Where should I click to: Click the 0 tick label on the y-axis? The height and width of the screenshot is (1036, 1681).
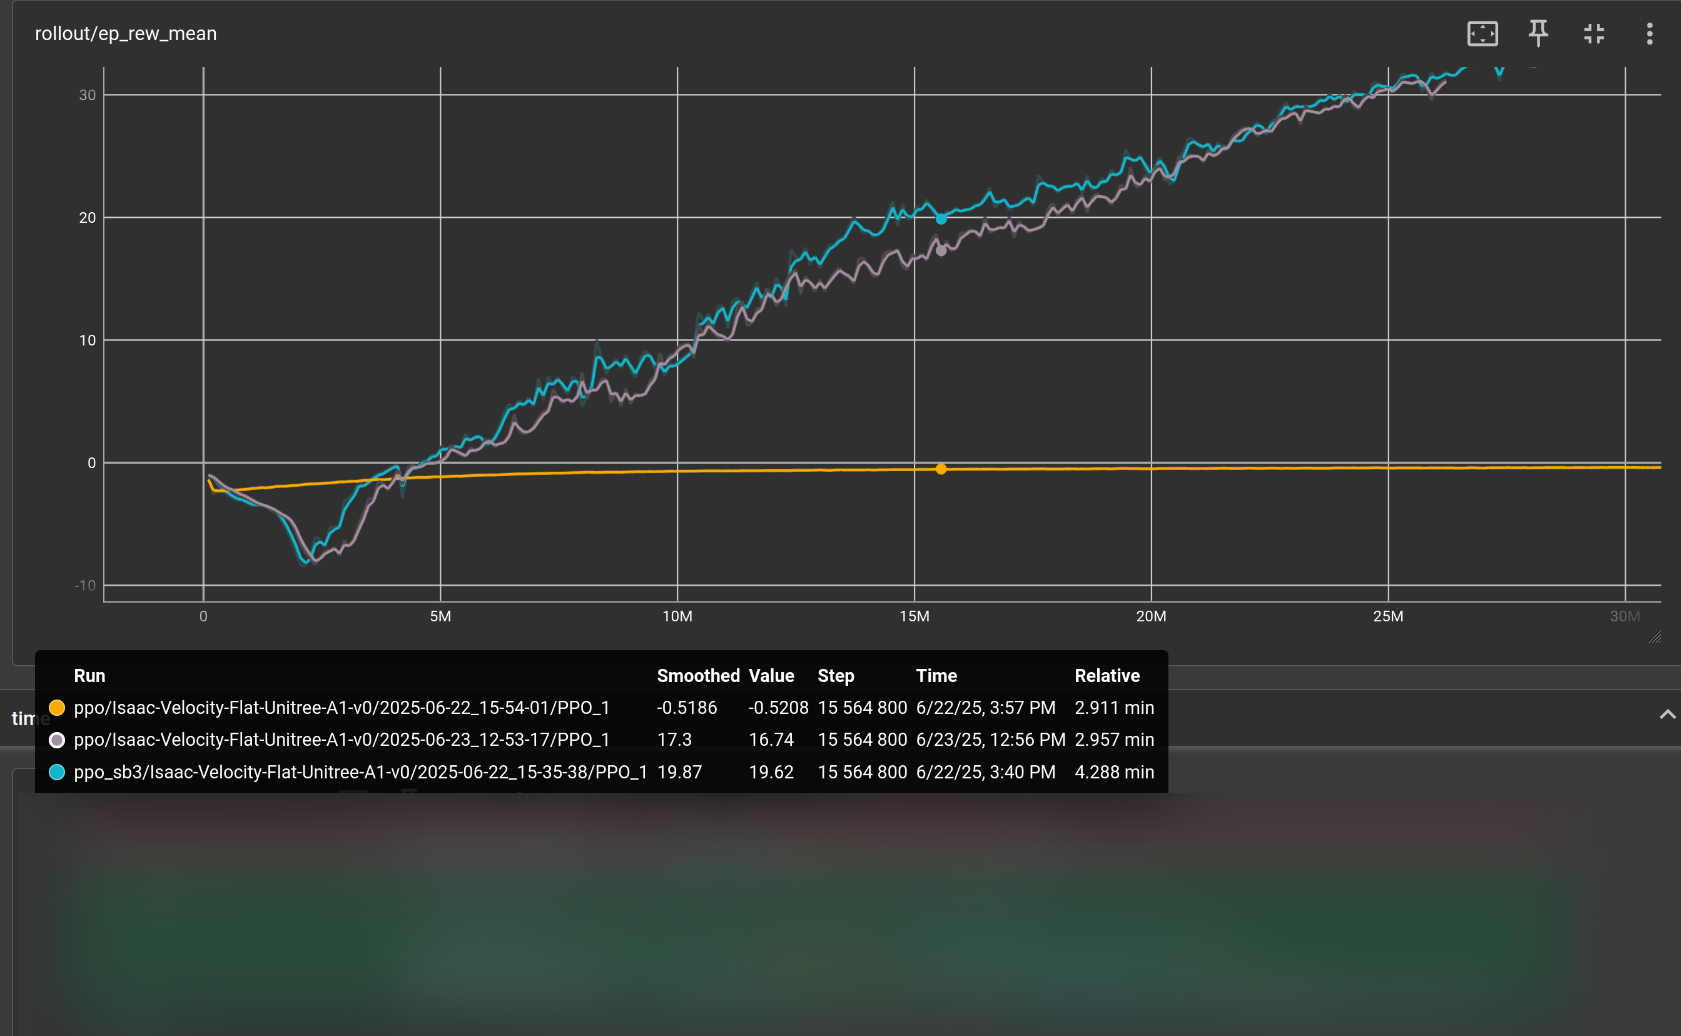[92, 463]
